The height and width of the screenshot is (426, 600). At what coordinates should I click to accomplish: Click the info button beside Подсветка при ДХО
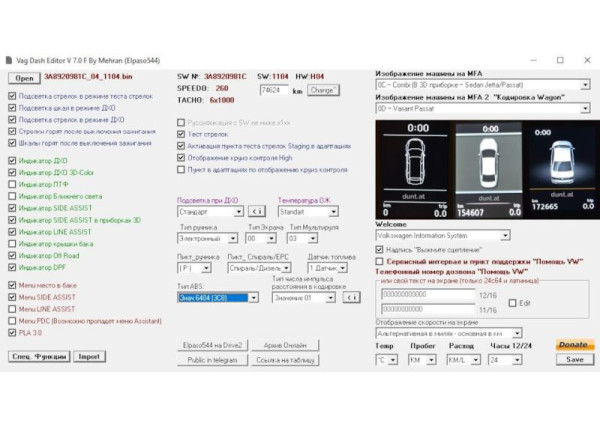[x=255, y=212]
